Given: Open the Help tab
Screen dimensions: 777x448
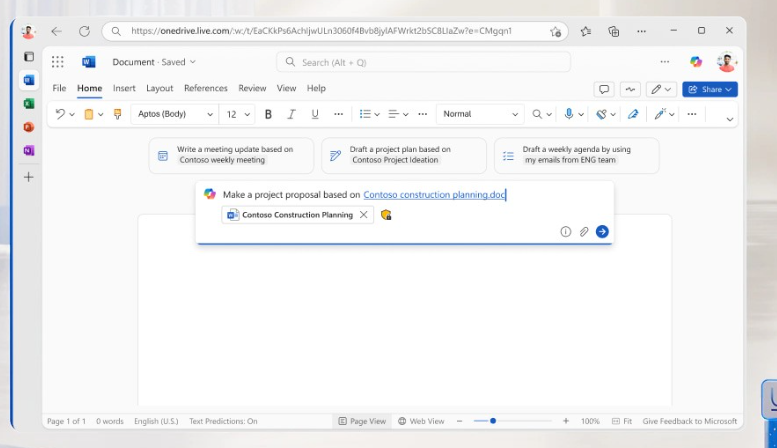Looking at the screenshot, I should [316, 88].
